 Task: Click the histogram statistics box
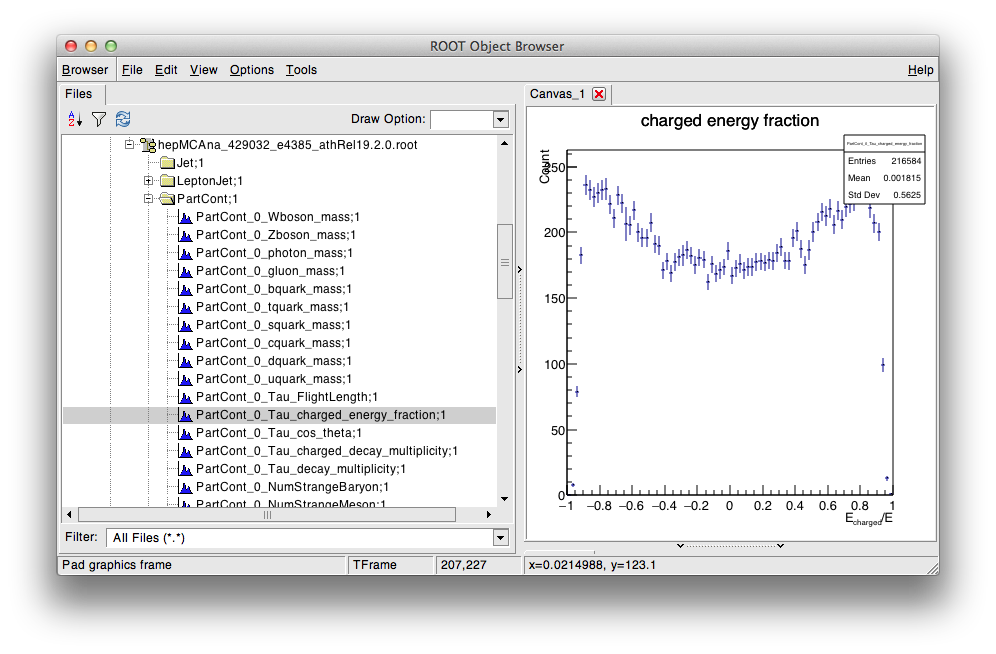coord(884,169)
